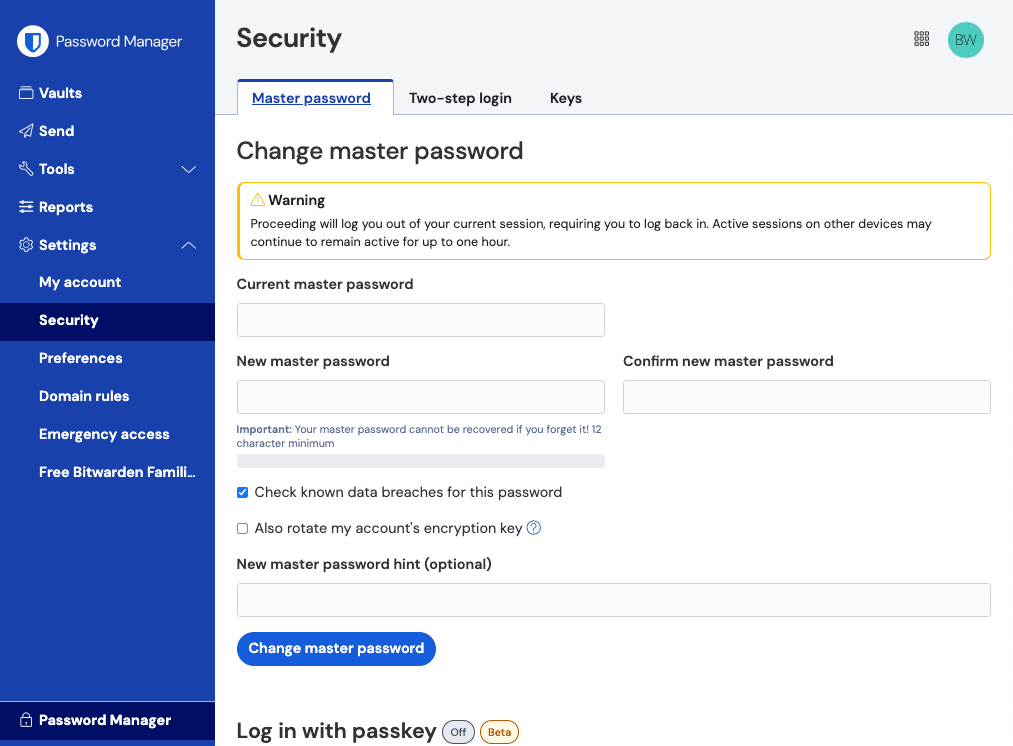
Task: Open the encryption key help tooltip icon
Action: (x=534, y=527)
